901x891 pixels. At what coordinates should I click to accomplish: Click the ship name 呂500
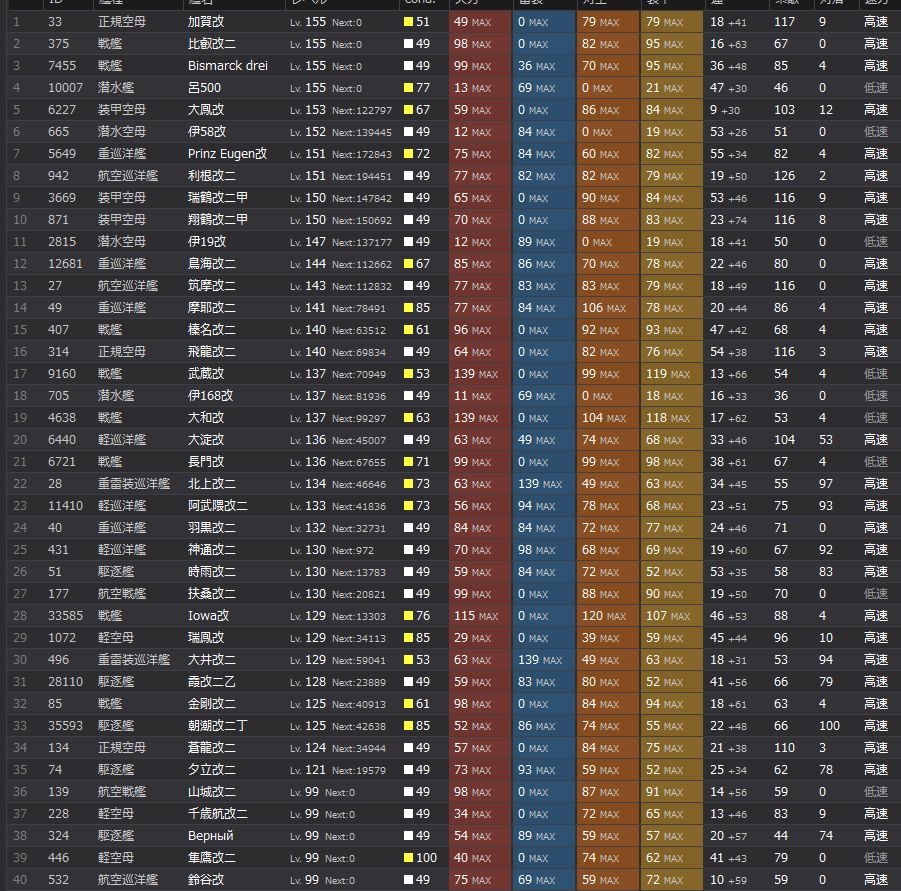(204, 88)
